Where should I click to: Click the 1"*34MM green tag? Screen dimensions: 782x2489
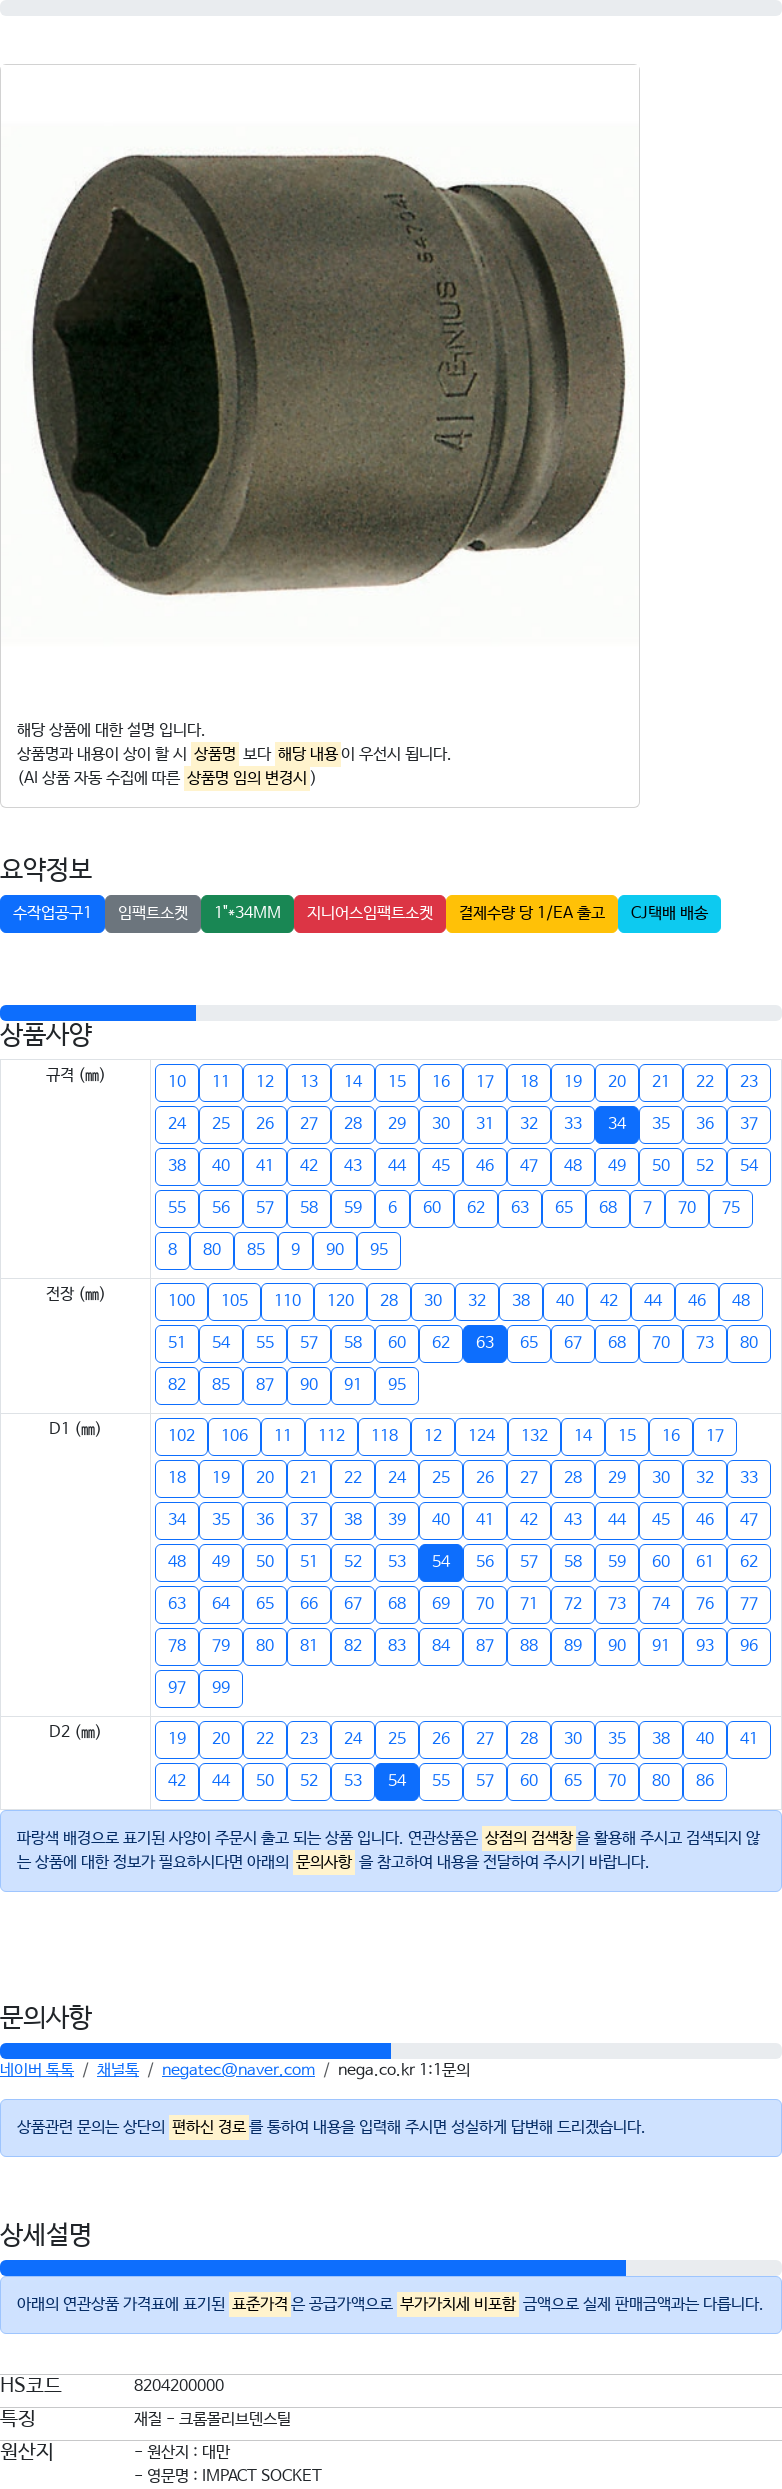247,913
